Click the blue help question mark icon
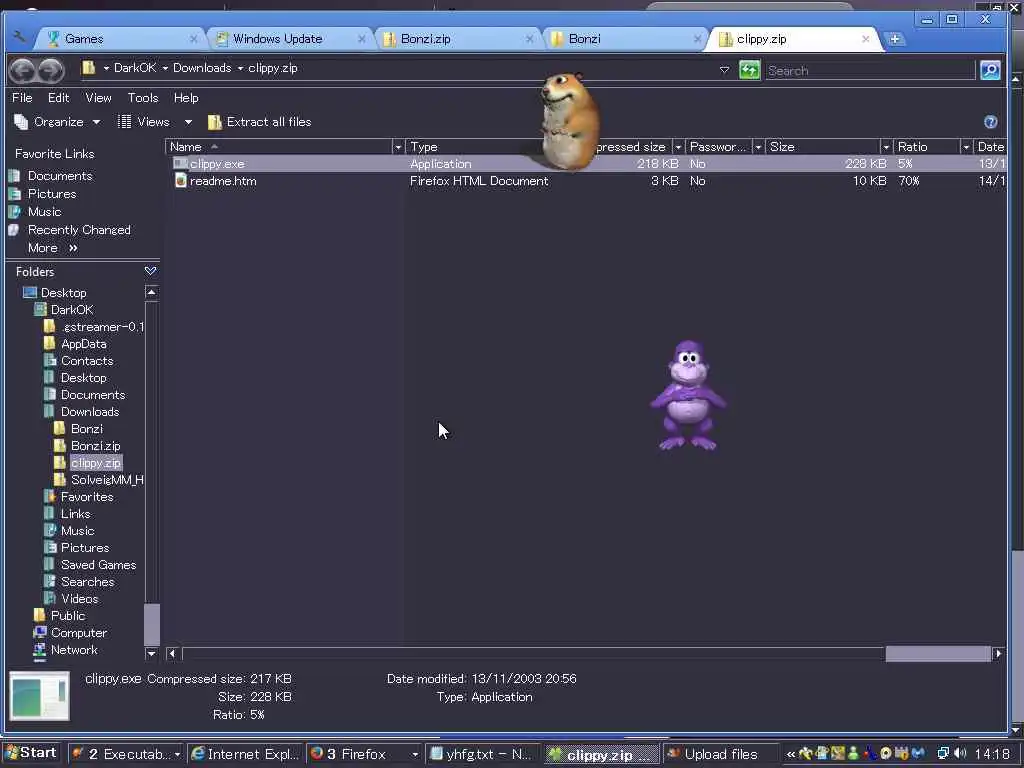The height and width of the screenshot is (768, 1024). point(990,122)
